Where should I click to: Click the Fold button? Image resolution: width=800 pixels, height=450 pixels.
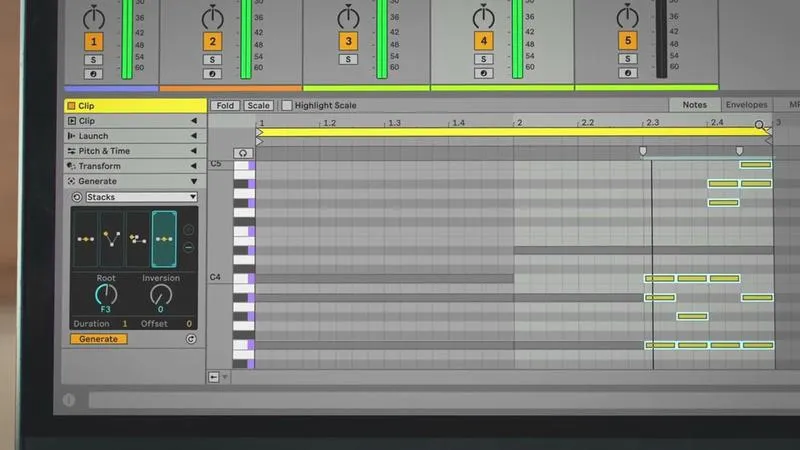click(225, 106)
